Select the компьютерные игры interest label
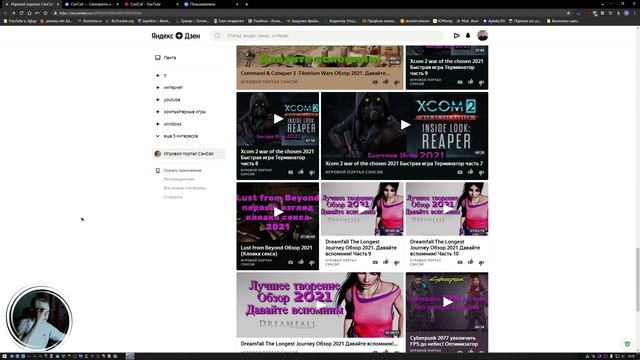The width and height of the screenshot is (640, 360). pos(184,111)
